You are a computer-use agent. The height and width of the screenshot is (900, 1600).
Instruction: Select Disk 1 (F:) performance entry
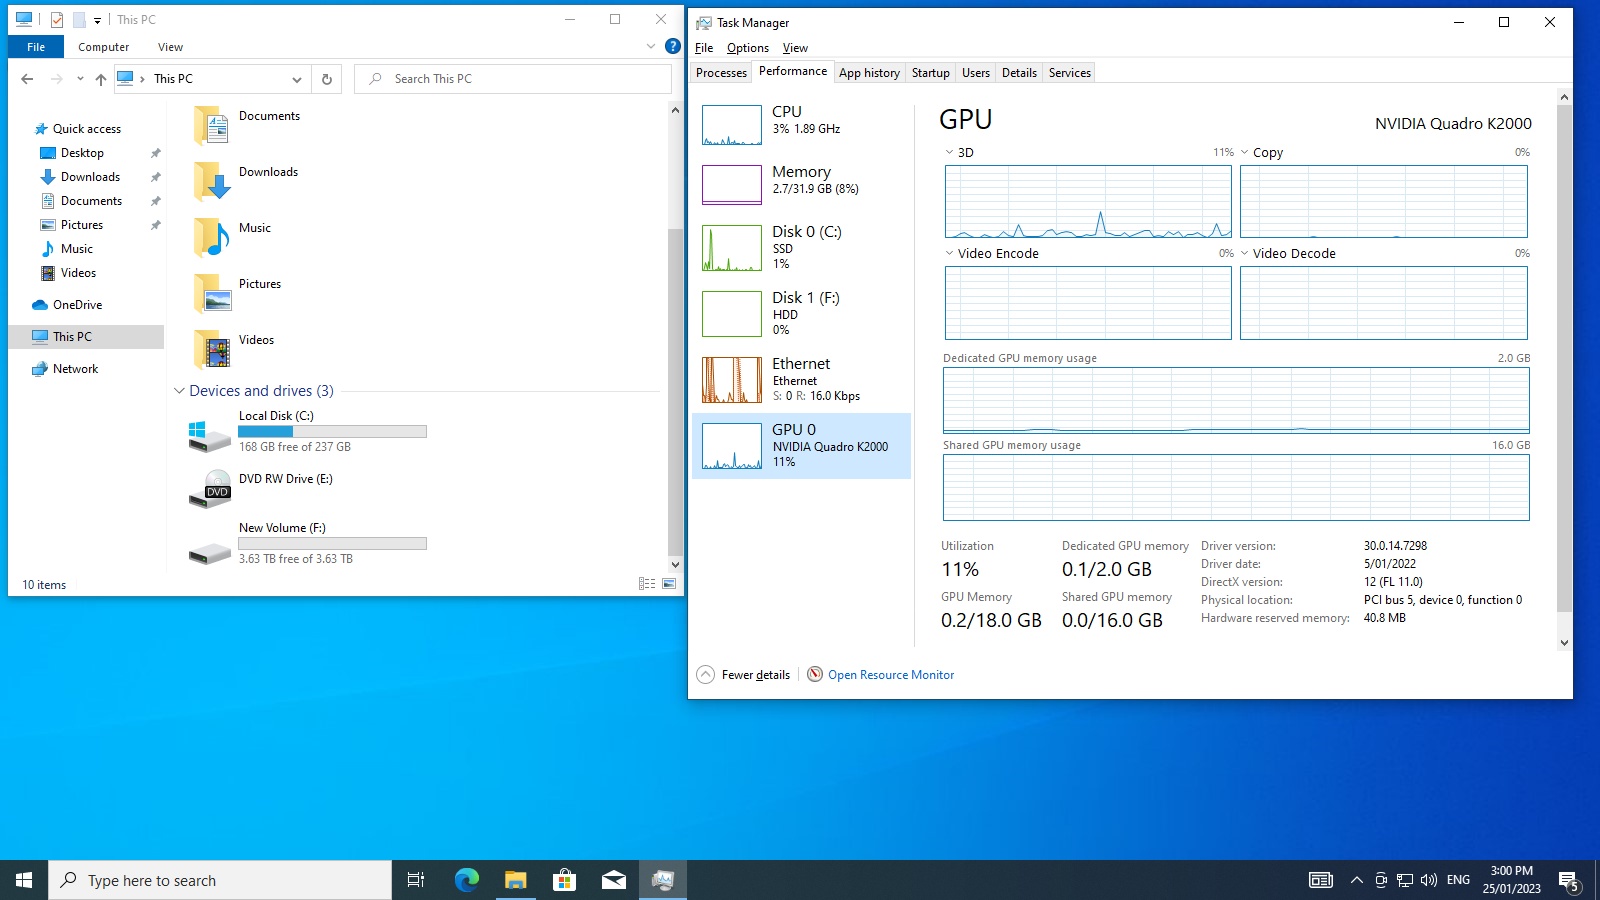pyautogui.click(x=801, y=313)
